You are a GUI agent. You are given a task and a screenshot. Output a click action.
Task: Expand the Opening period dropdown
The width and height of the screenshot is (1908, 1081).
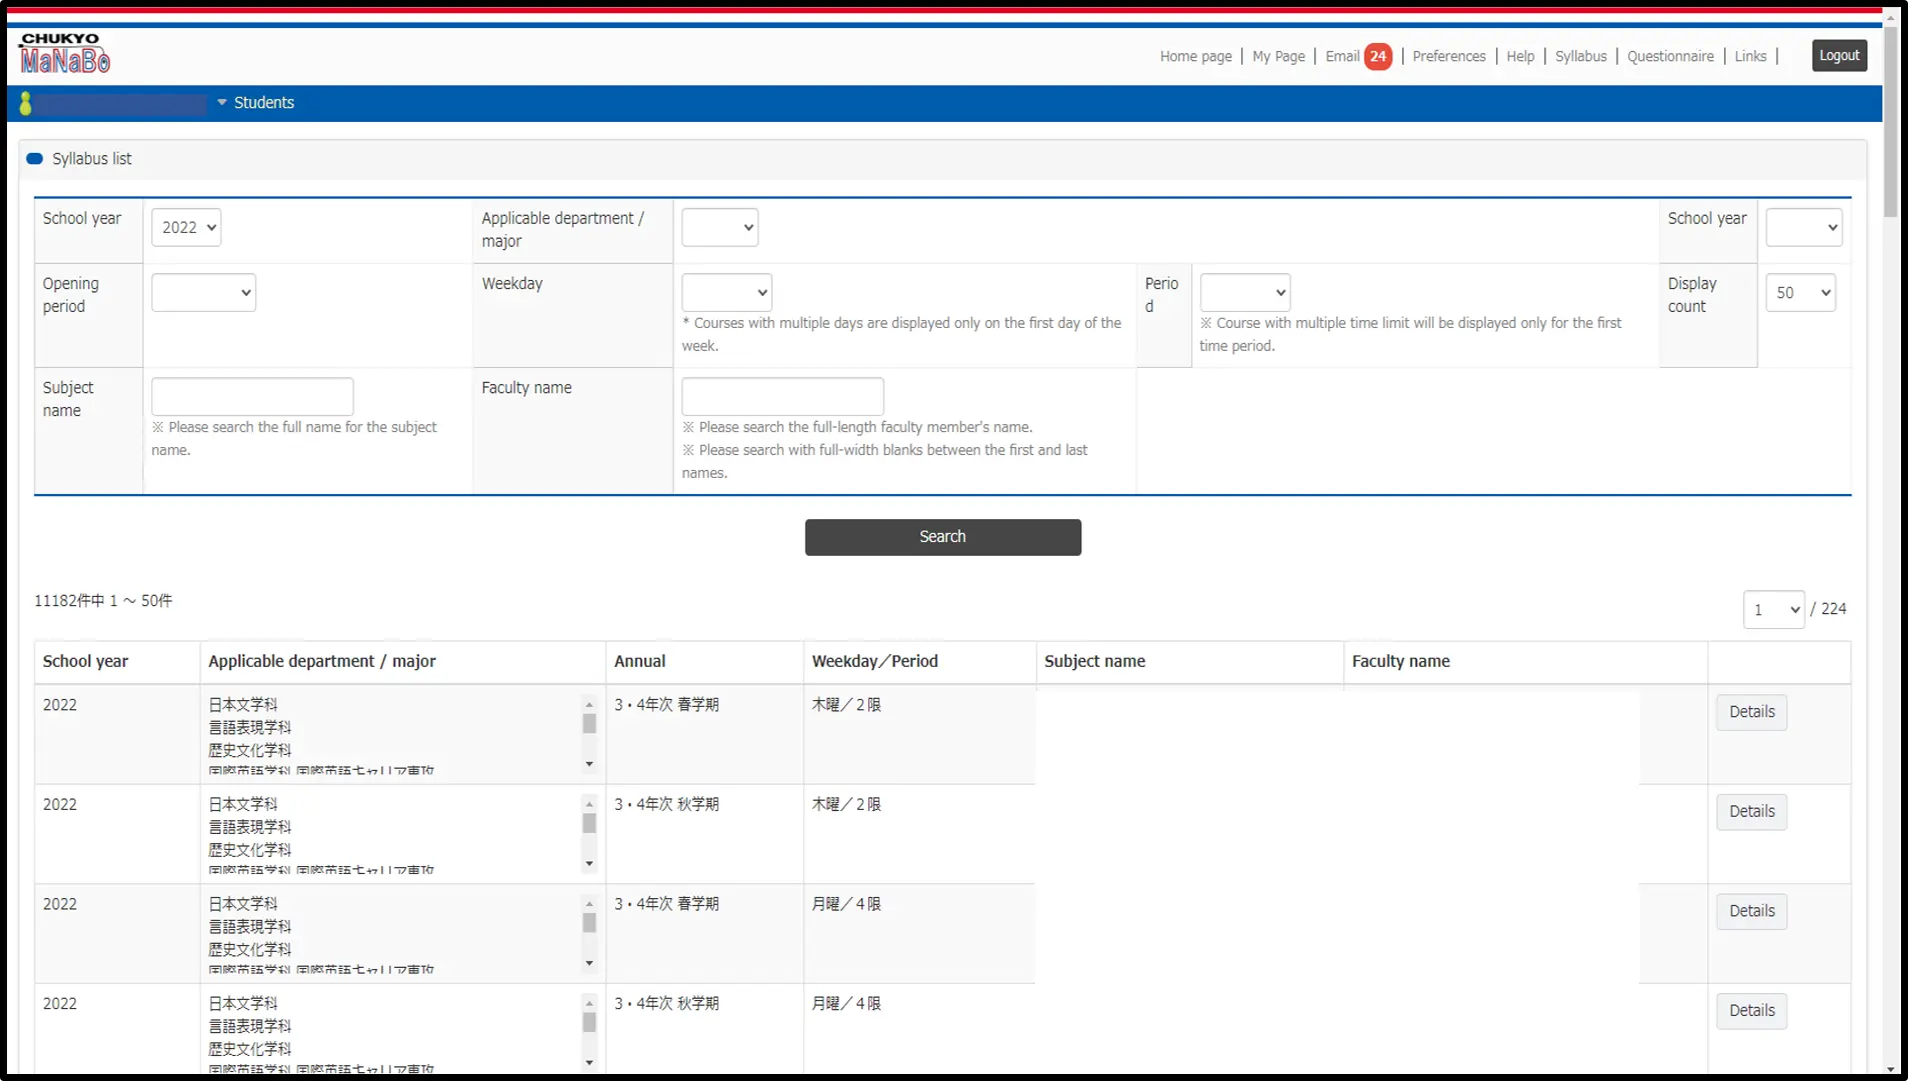coord(203,293)
